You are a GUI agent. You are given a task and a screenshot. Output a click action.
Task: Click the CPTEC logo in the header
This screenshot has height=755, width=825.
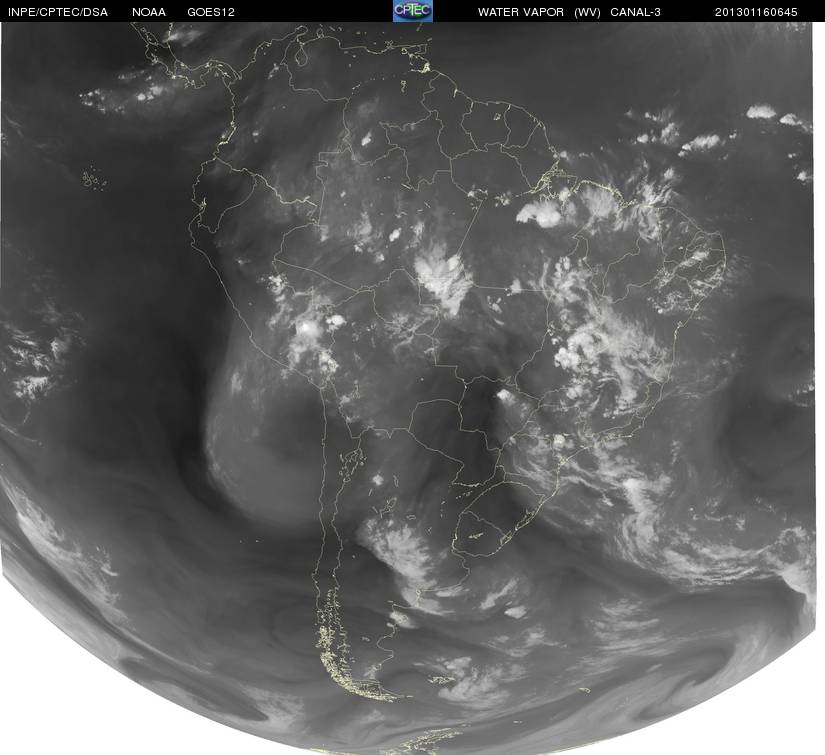[413, 11]
